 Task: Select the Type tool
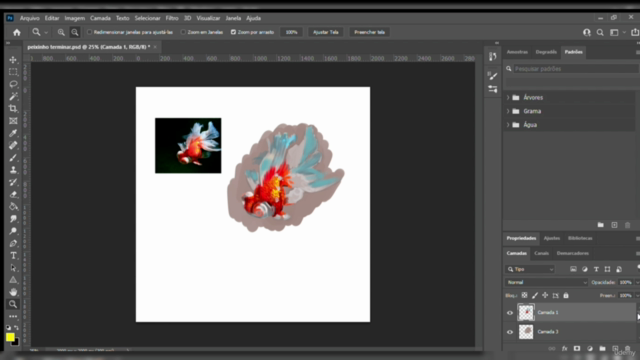(x=13, y=256)
